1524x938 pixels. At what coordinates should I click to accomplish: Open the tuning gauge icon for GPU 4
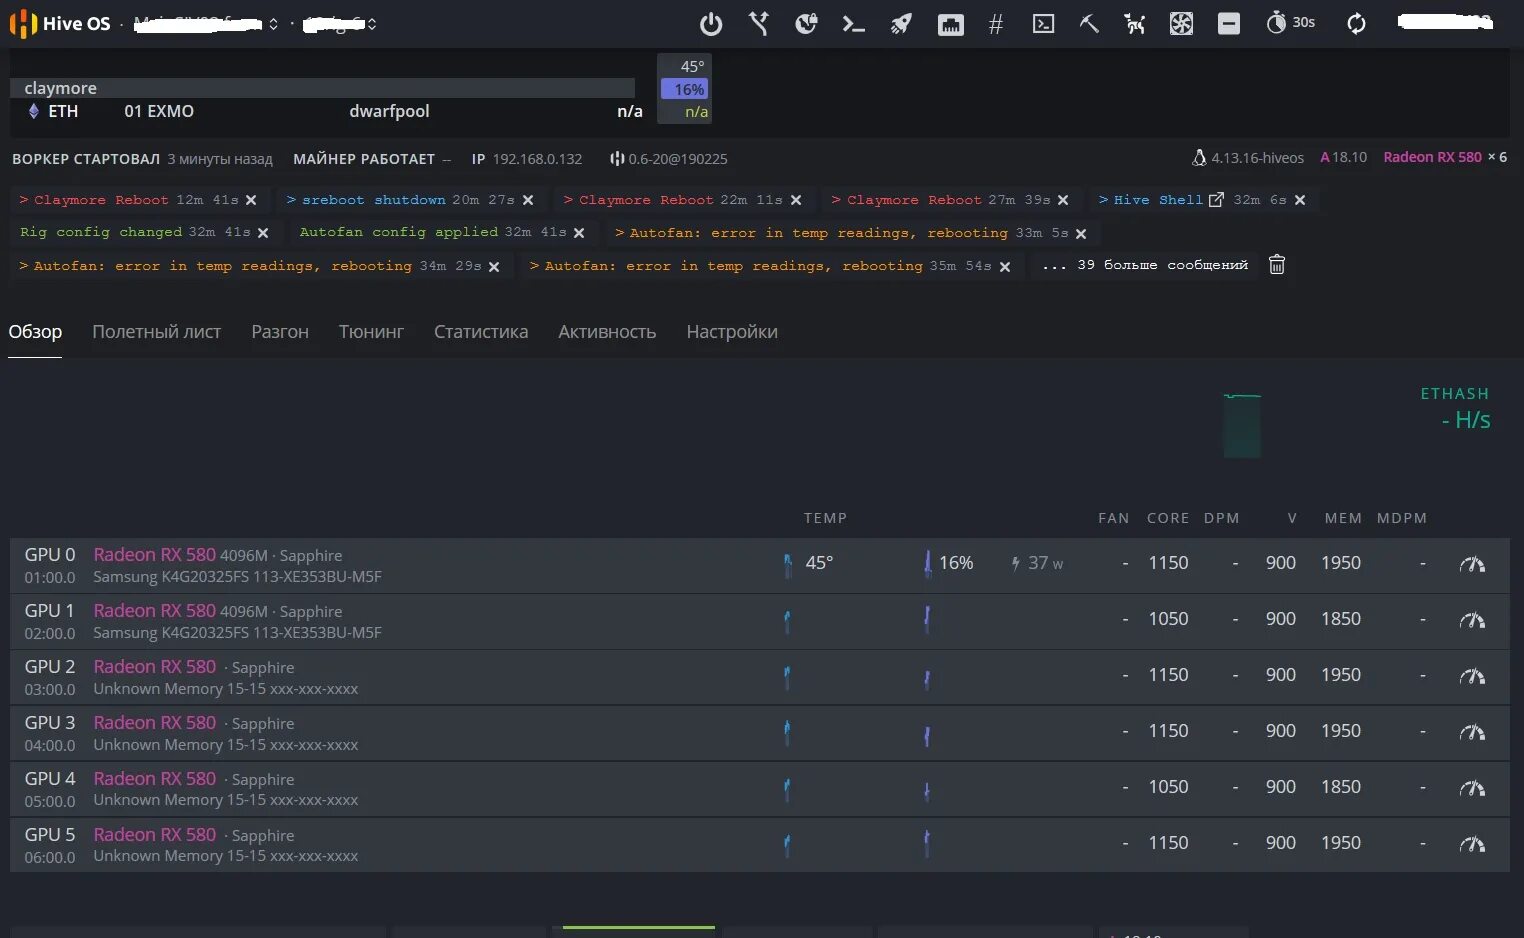tap(1472, 788)
